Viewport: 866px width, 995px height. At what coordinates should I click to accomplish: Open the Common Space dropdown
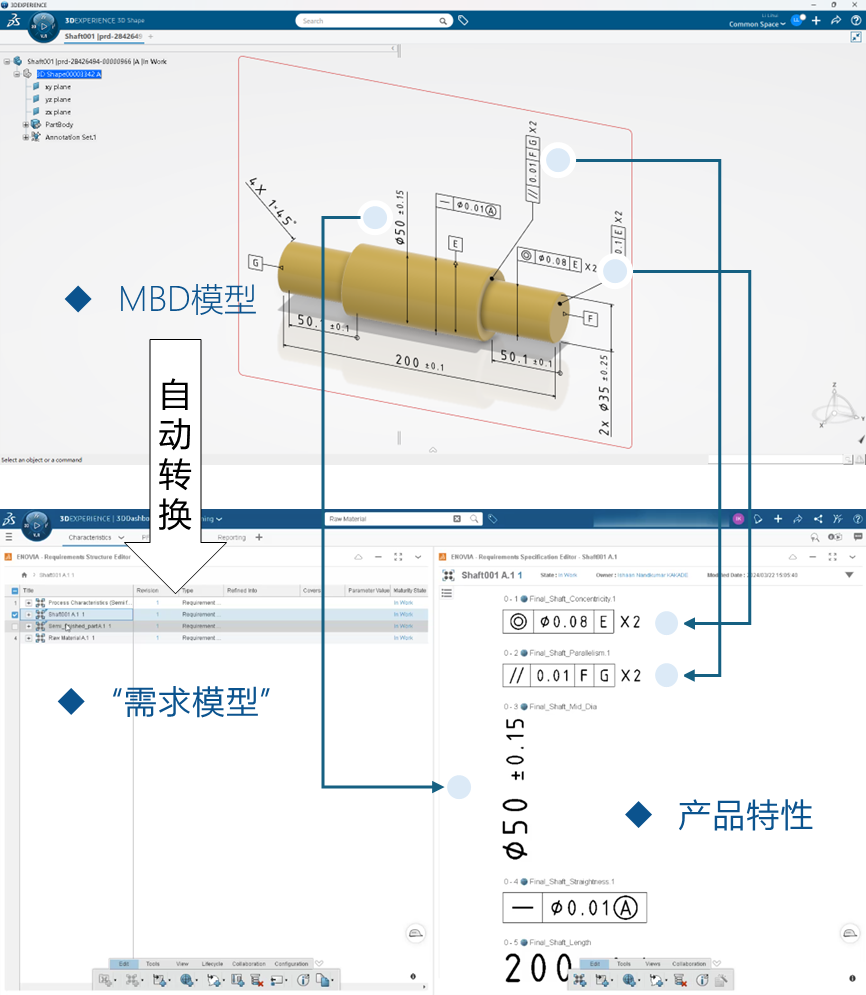[x=757, y=24]
